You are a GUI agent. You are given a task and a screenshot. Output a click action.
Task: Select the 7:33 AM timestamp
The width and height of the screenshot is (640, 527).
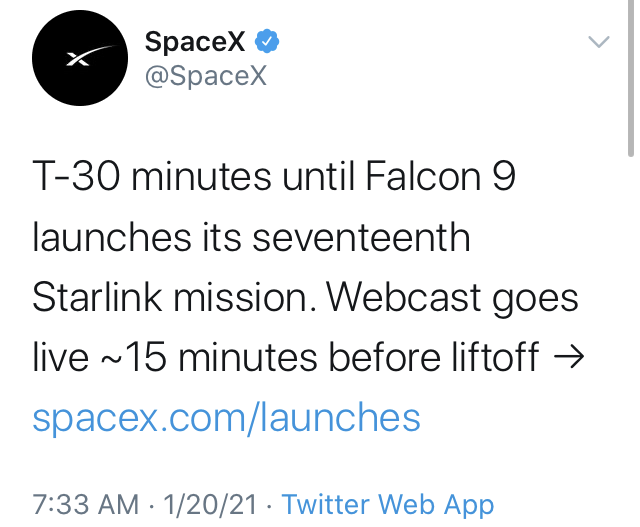86,505
